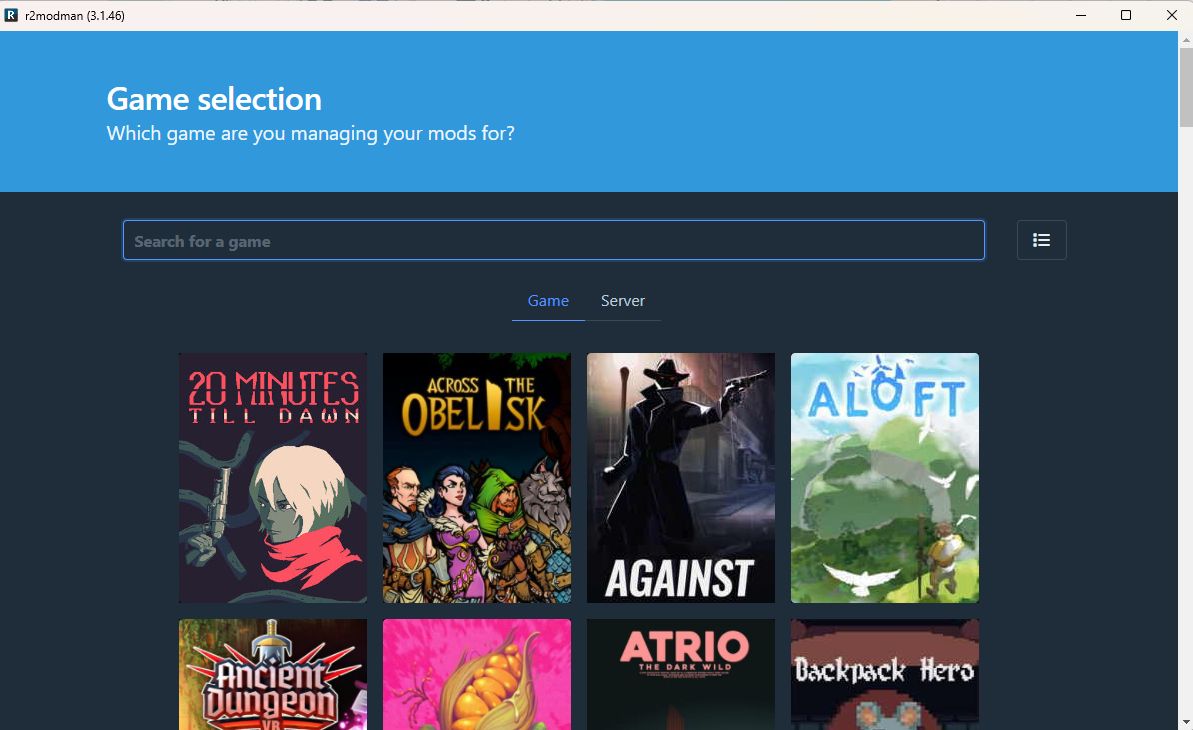Select the 20 Minutes Till Dawn cover

click(272, 477)
